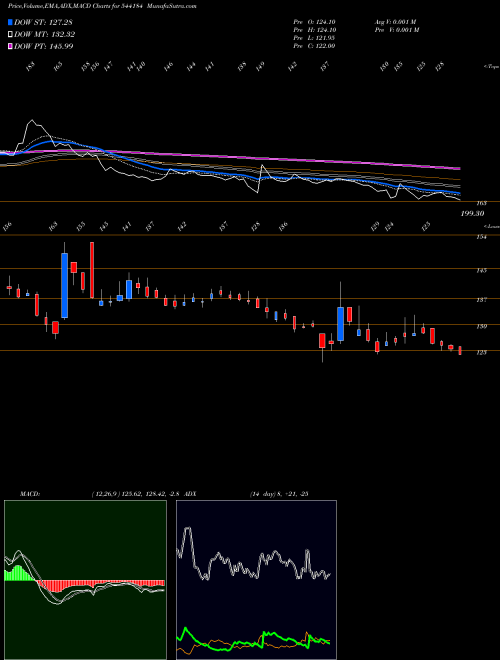
Task: Click the MunafaSutra.com text in the title
Action: (173, 6)
